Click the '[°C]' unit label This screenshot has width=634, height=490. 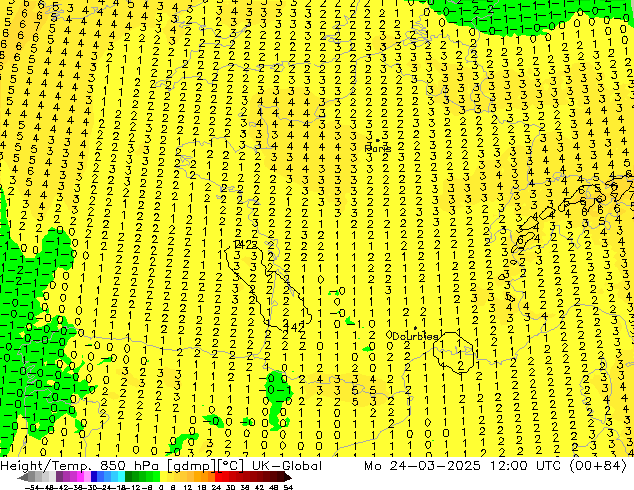230,466
